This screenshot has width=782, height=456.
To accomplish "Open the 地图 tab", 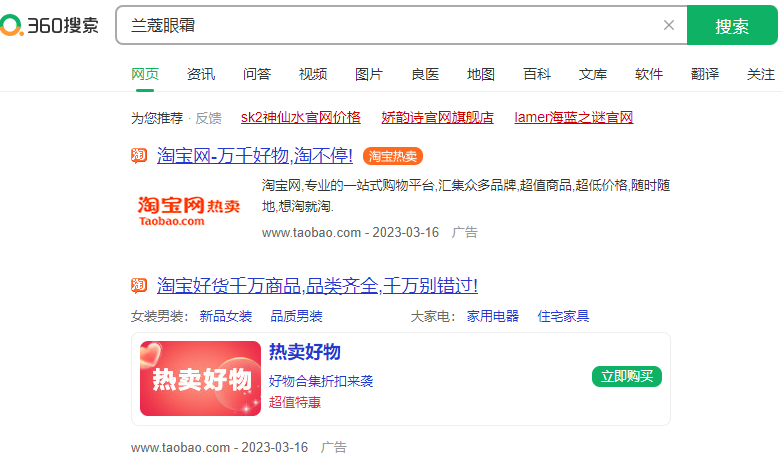I will pyautogui.click(x=481, y=74).
